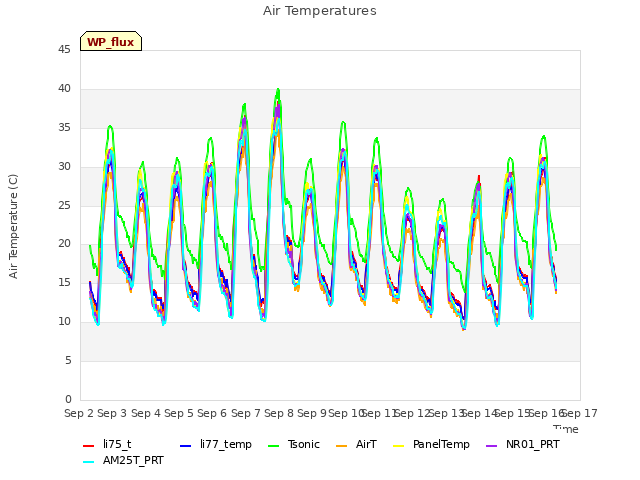The image size is (640, 480).
Task: Click the yellow PanelTemp legend color marker
Action: coord(398,446)
